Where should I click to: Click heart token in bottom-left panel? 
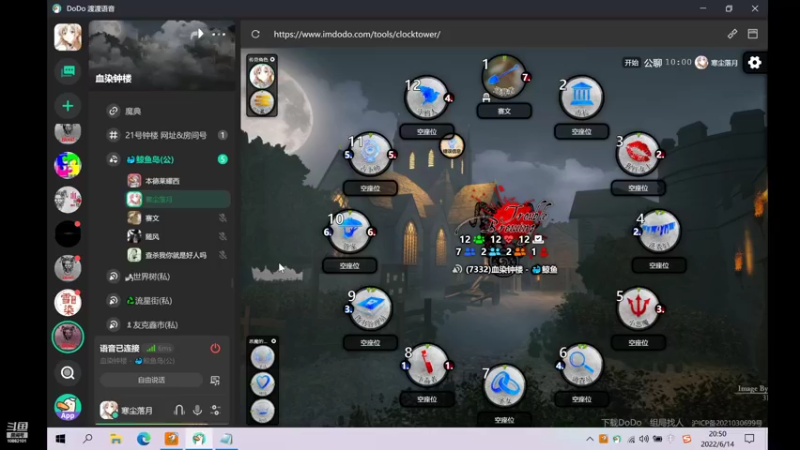point(263,383)
